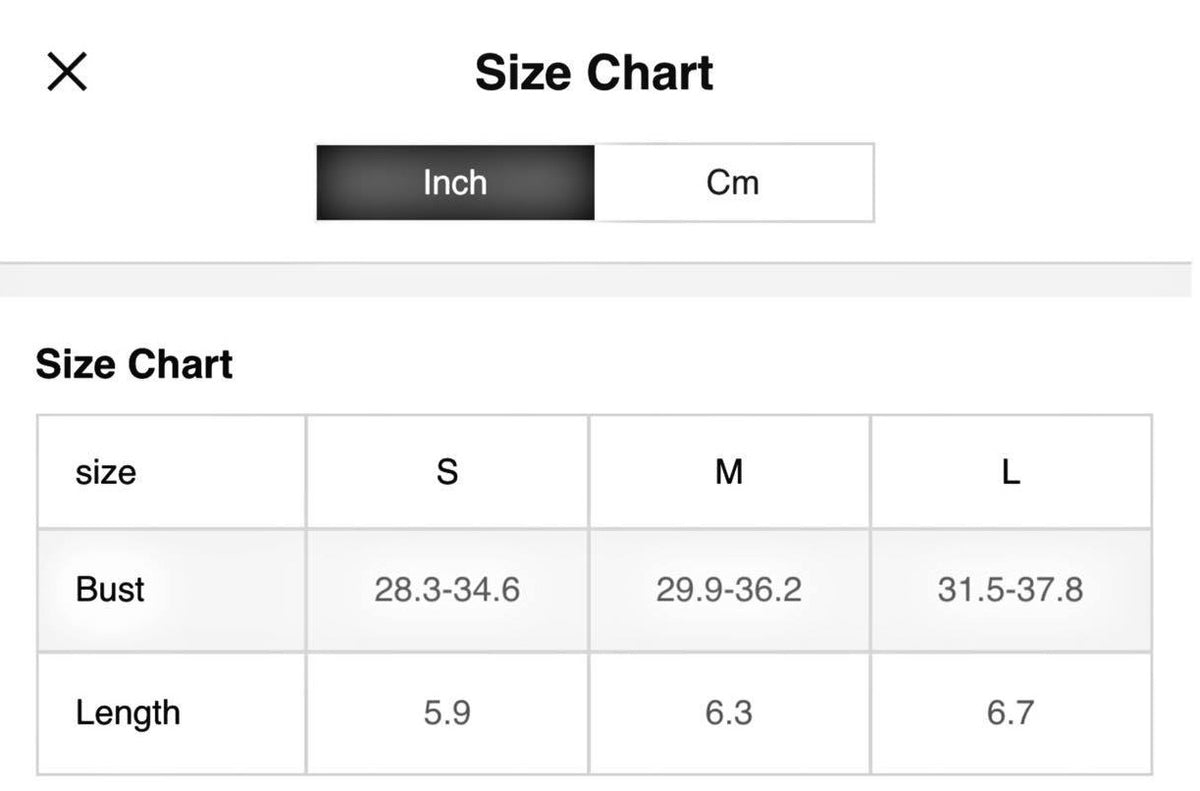Viewport: 1200px width, 791px height.
Task: Select the M size column header
Action: click(729, 471)
